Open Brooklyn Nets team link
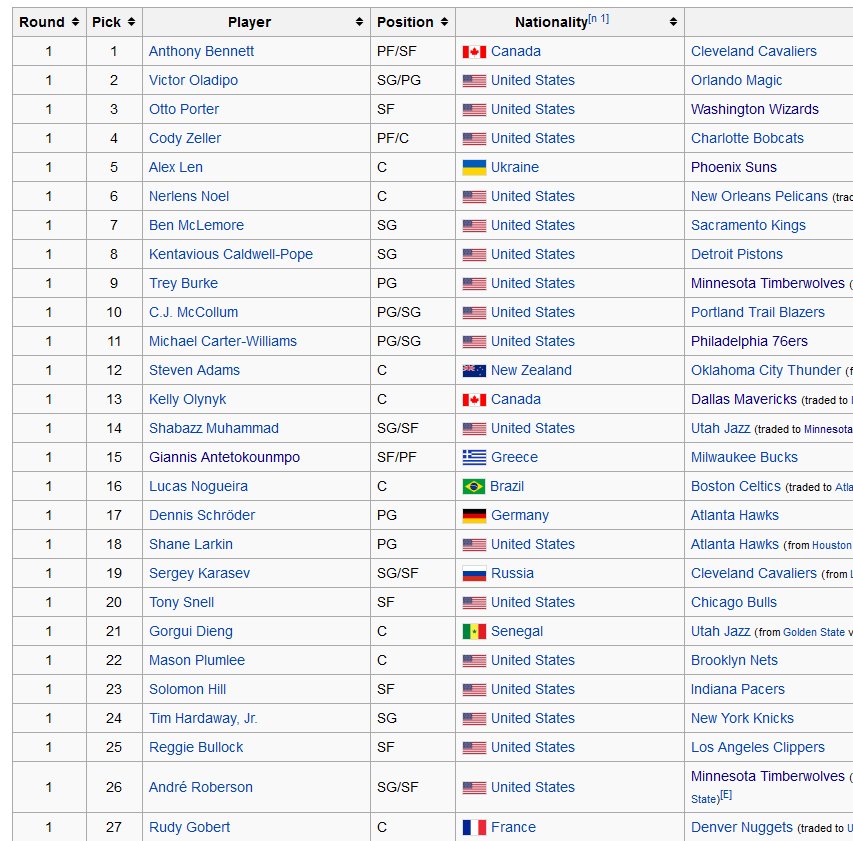The image size is (853, 841). (734, 660)
